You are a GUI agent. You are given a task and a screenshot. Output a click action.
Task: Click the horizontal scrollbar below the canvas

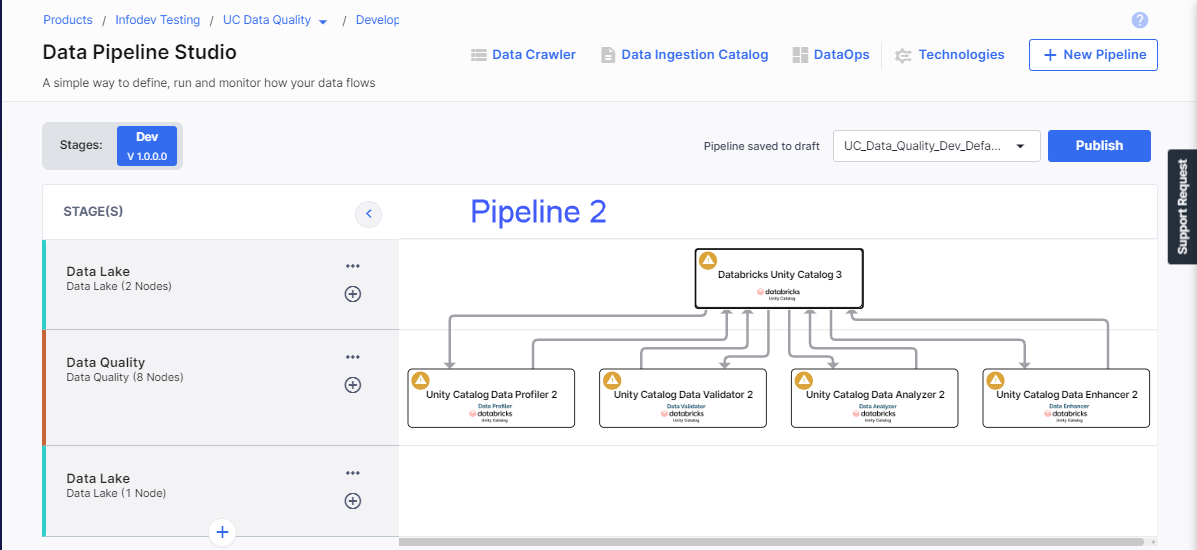point(771,542)
